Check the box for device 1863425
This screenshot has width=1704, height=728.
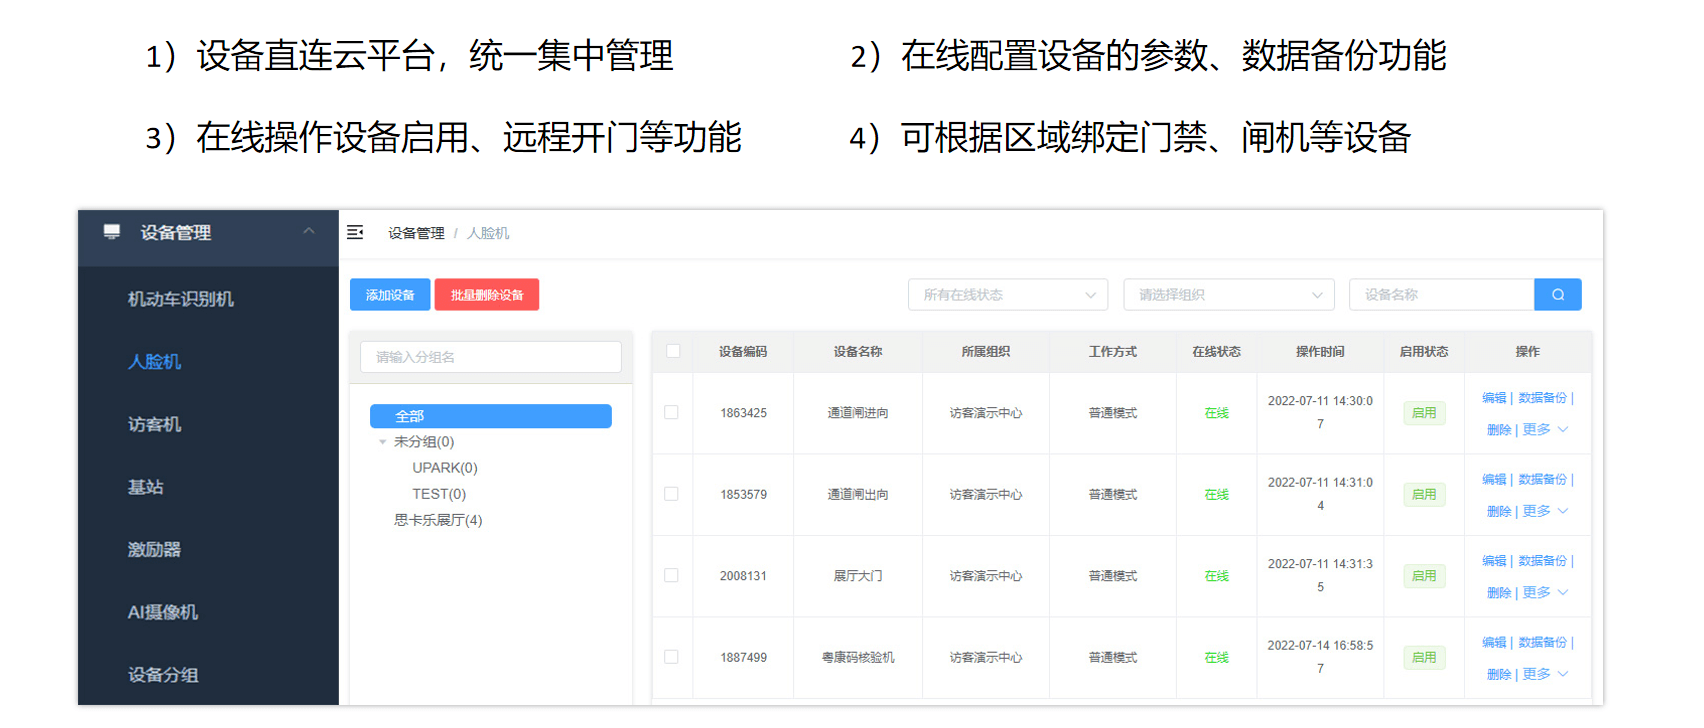671,412
